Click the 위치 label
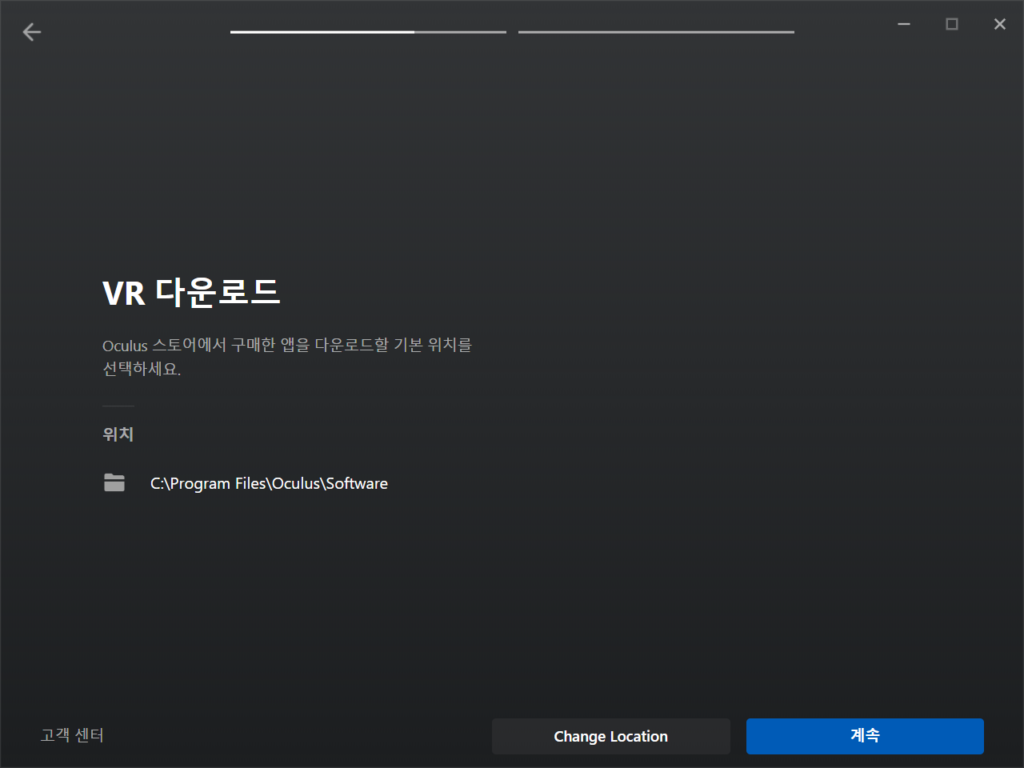Image resolution: width=1024 pixels, height=768 pixels. tap(118, 434)
